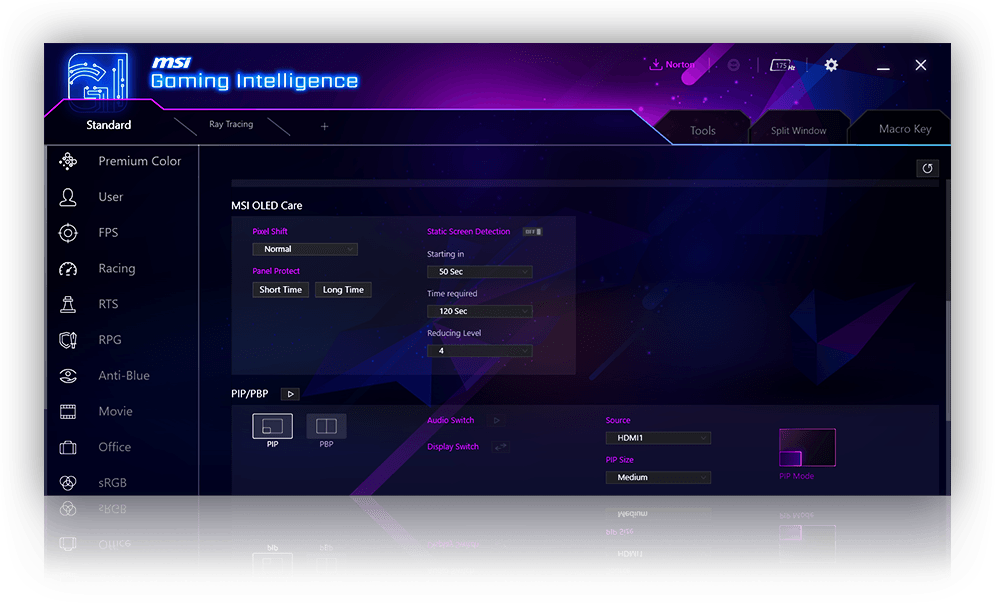Click the Long Time panel protect button
Screen dimensions: 995x603
click(x=343, y=289)
